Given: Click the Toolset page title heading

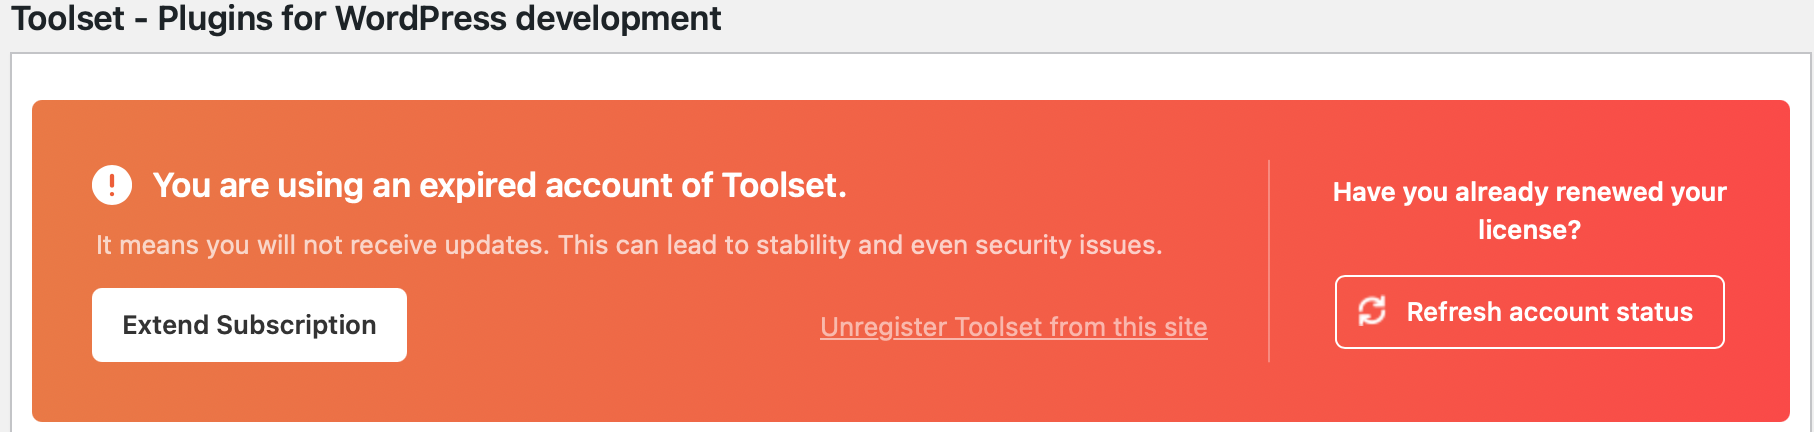Looking at the screenshot, I should [x=366, y=18].
